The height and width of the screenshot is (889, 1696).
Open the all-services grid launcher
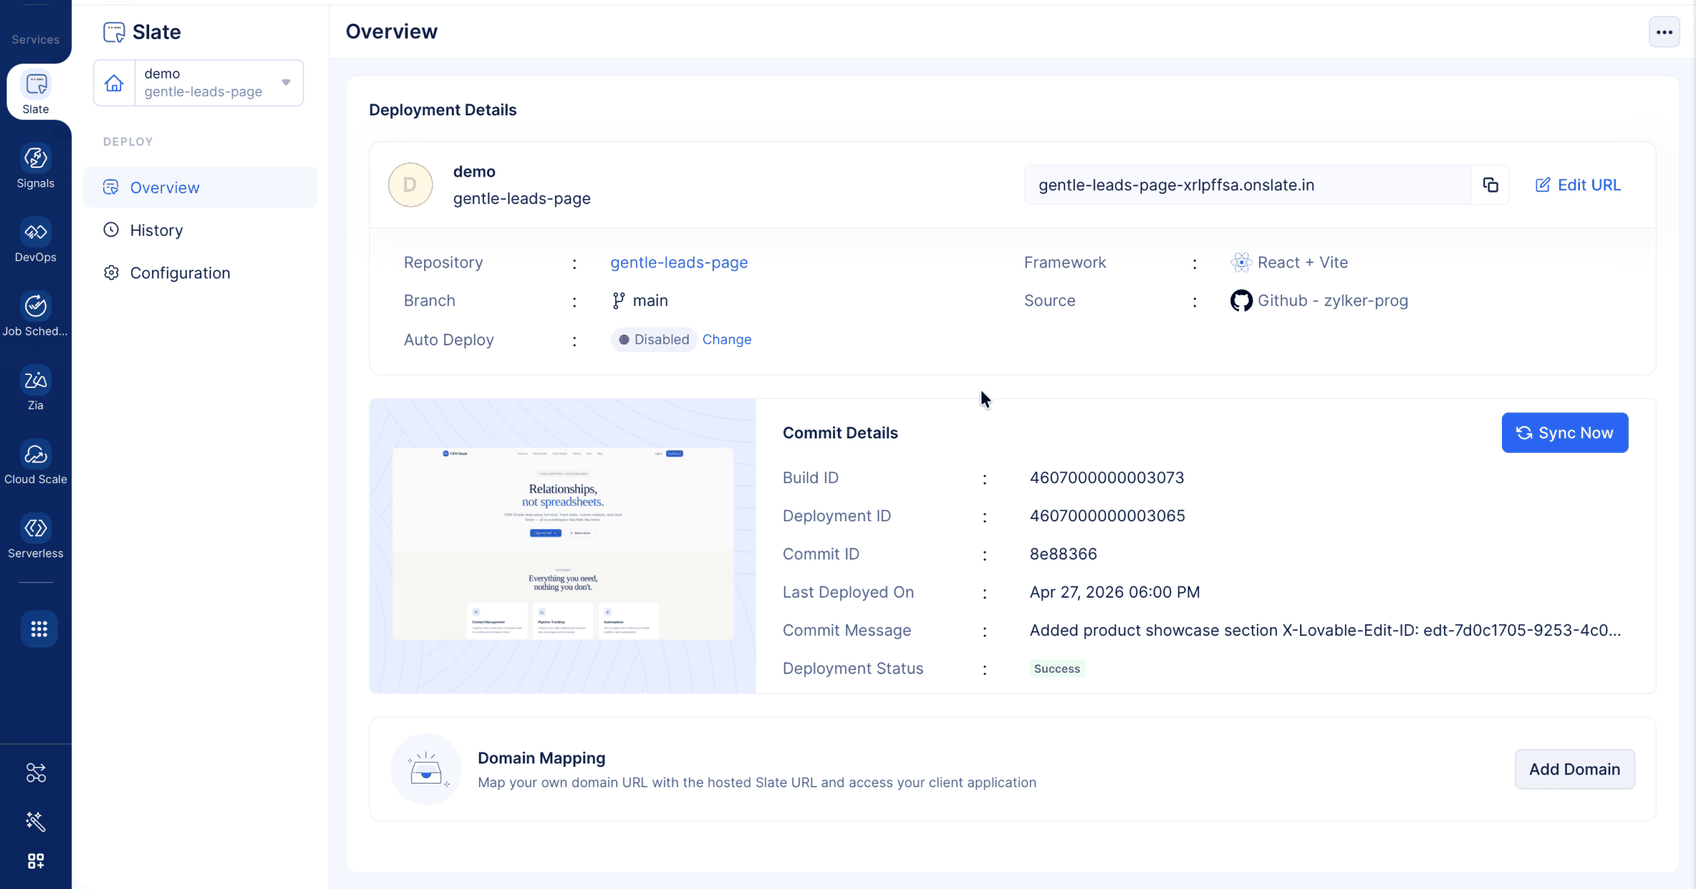click(39, 629)
